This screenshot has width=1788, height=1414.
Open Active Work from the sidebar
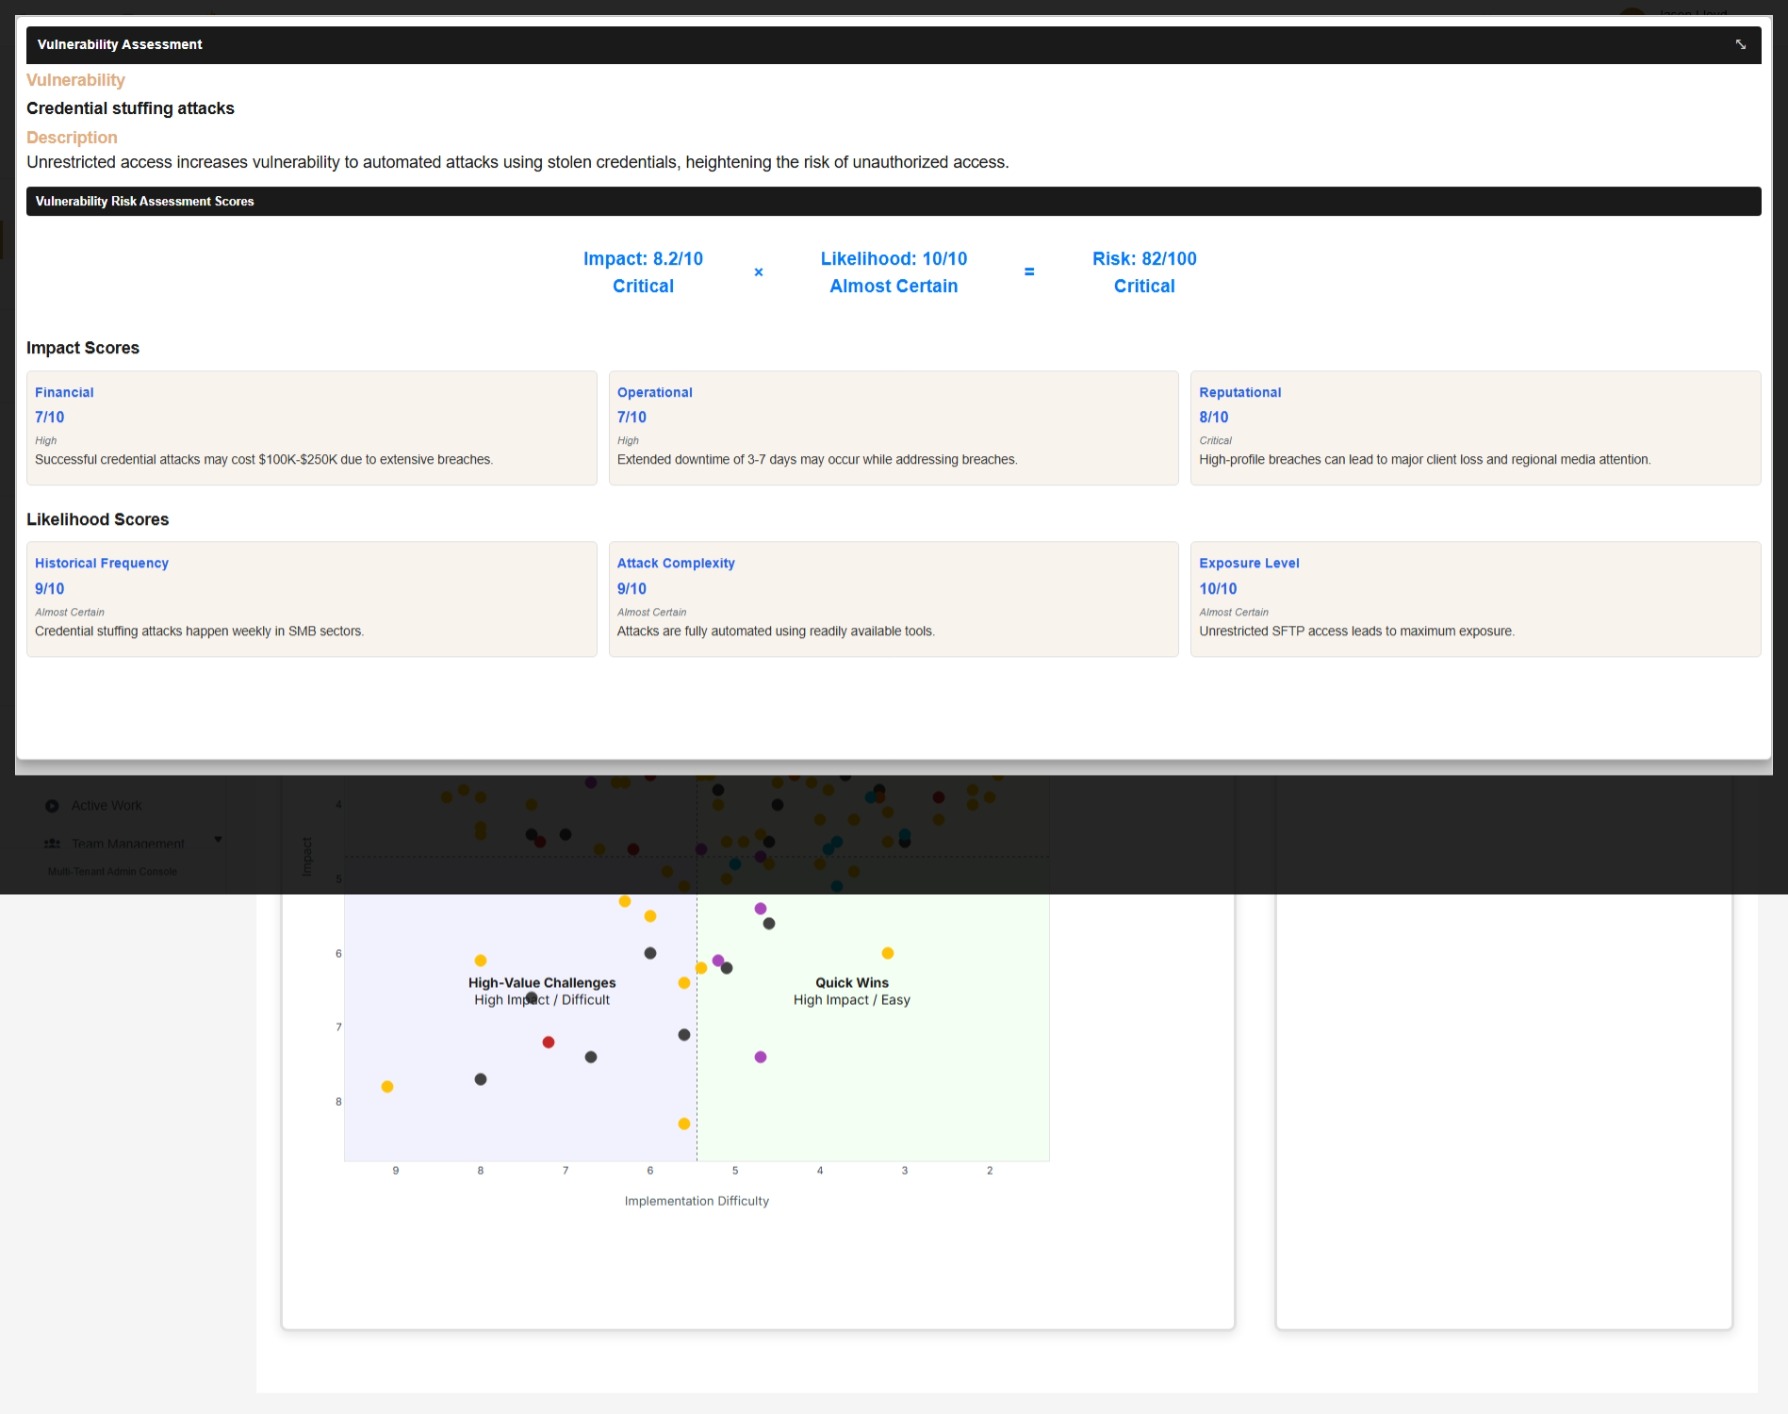[105, 805]
